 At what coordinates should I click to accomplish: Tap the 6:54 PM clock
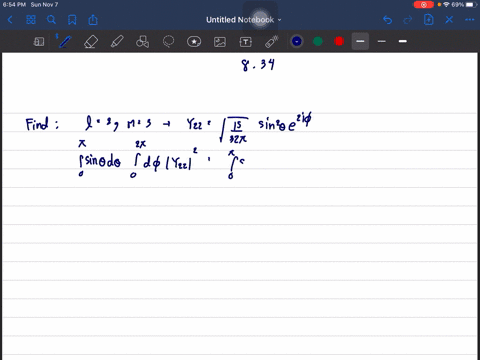pyautogui.click(x=14, y=5)
